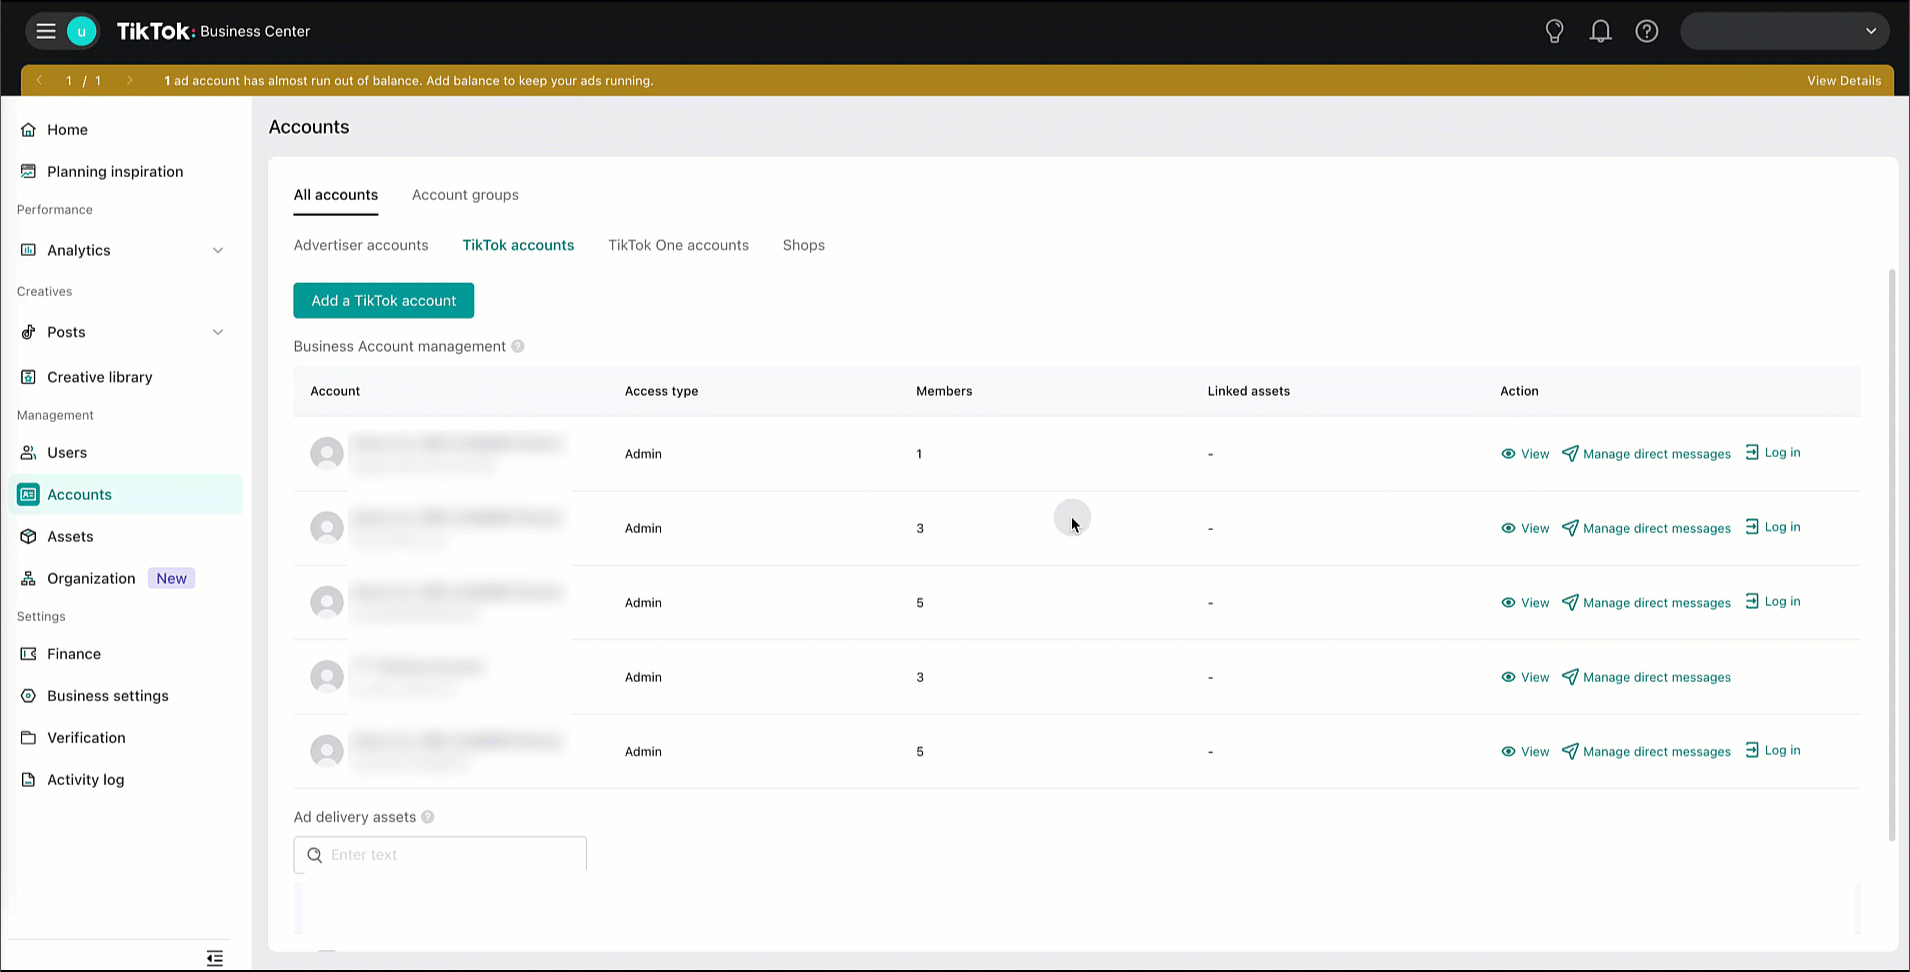This screenshot has height=972, width=1910.
Task: Select Advertiser accounts sub-tab
Action: pyautogui.click(x=361, y=245)
